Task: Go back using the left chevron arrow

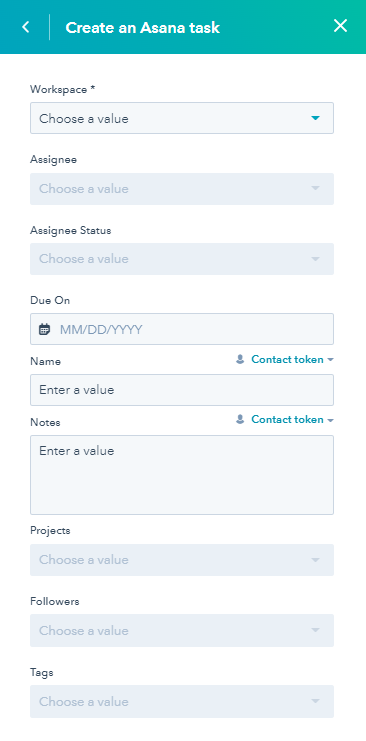Action: click(26, 27)
